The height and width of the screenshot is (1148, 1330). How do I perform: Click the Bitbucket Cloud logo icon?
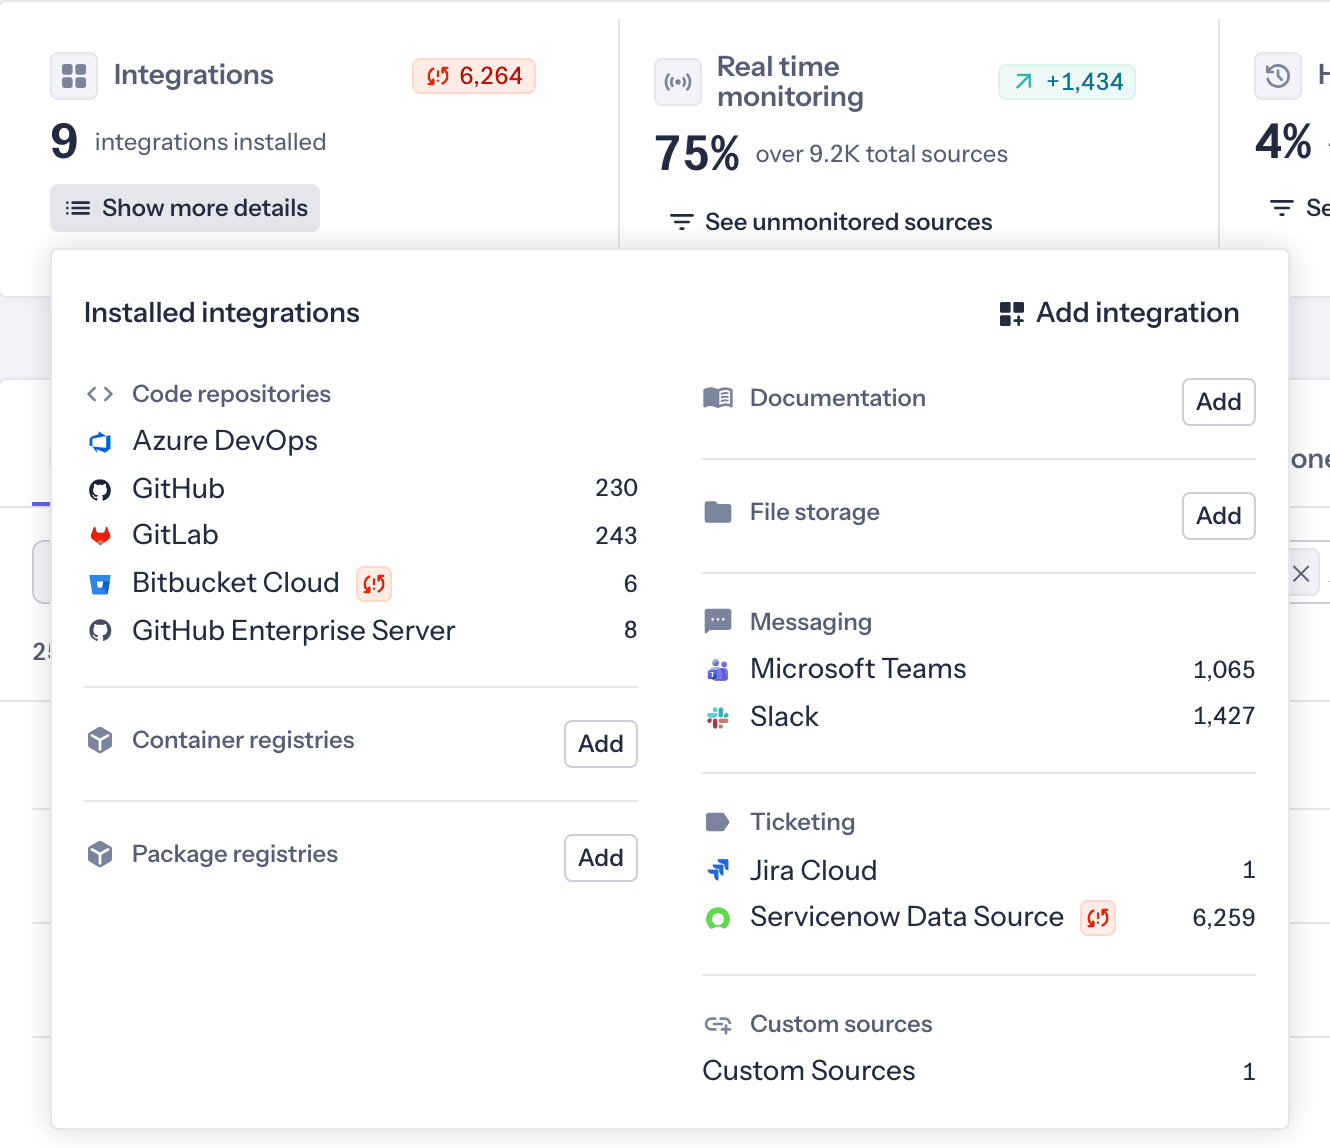[100, 584]
